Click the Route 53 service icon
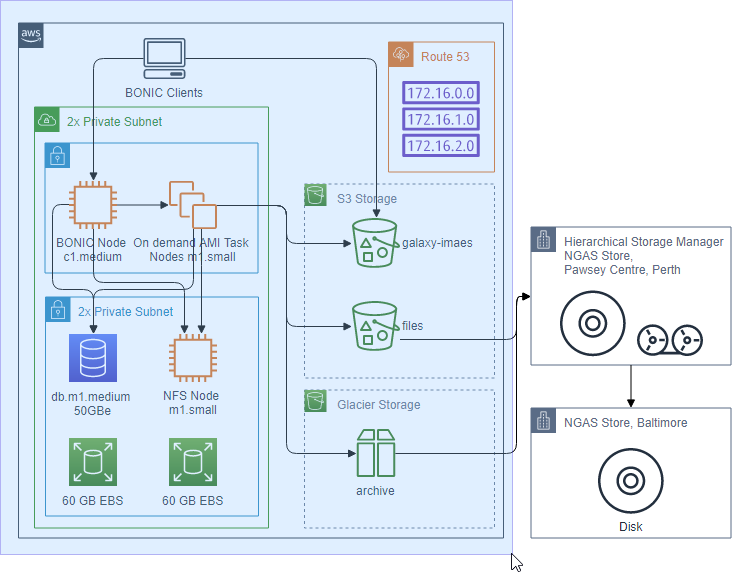The image size is (732, 572). click(401, 55)
